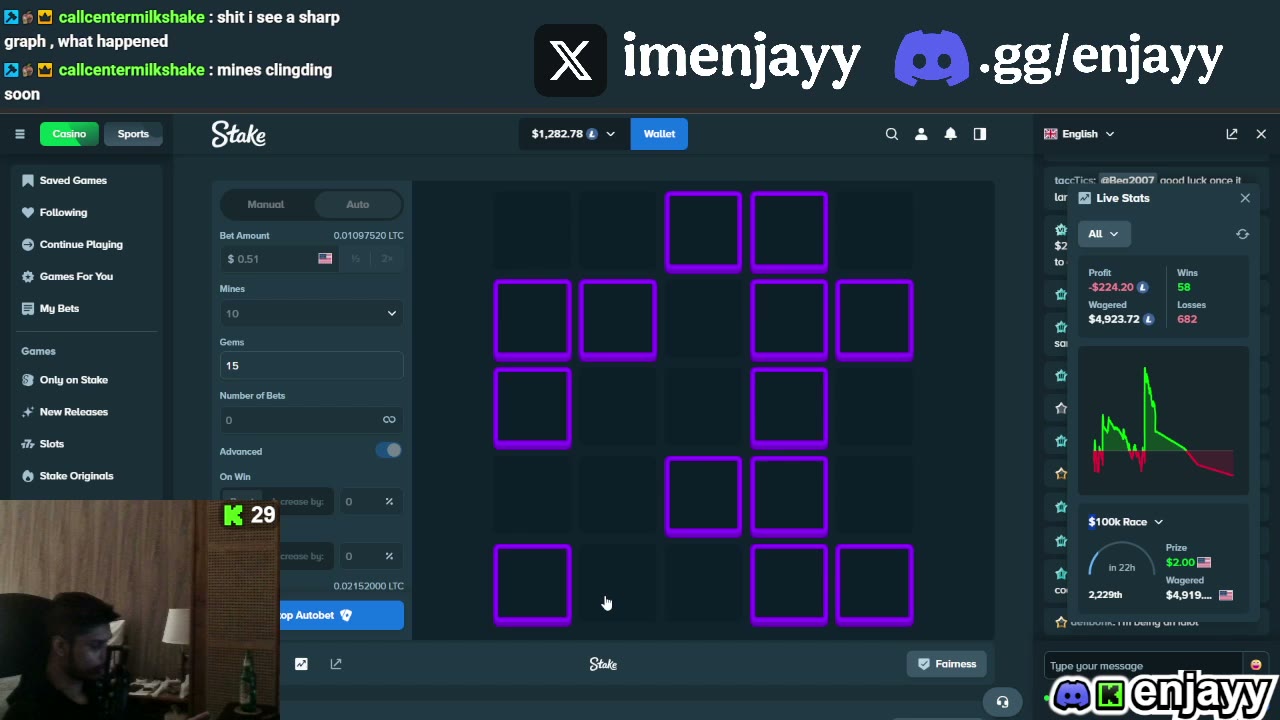Click the Saved Games sidebar icon

click(x=28, y=181)
